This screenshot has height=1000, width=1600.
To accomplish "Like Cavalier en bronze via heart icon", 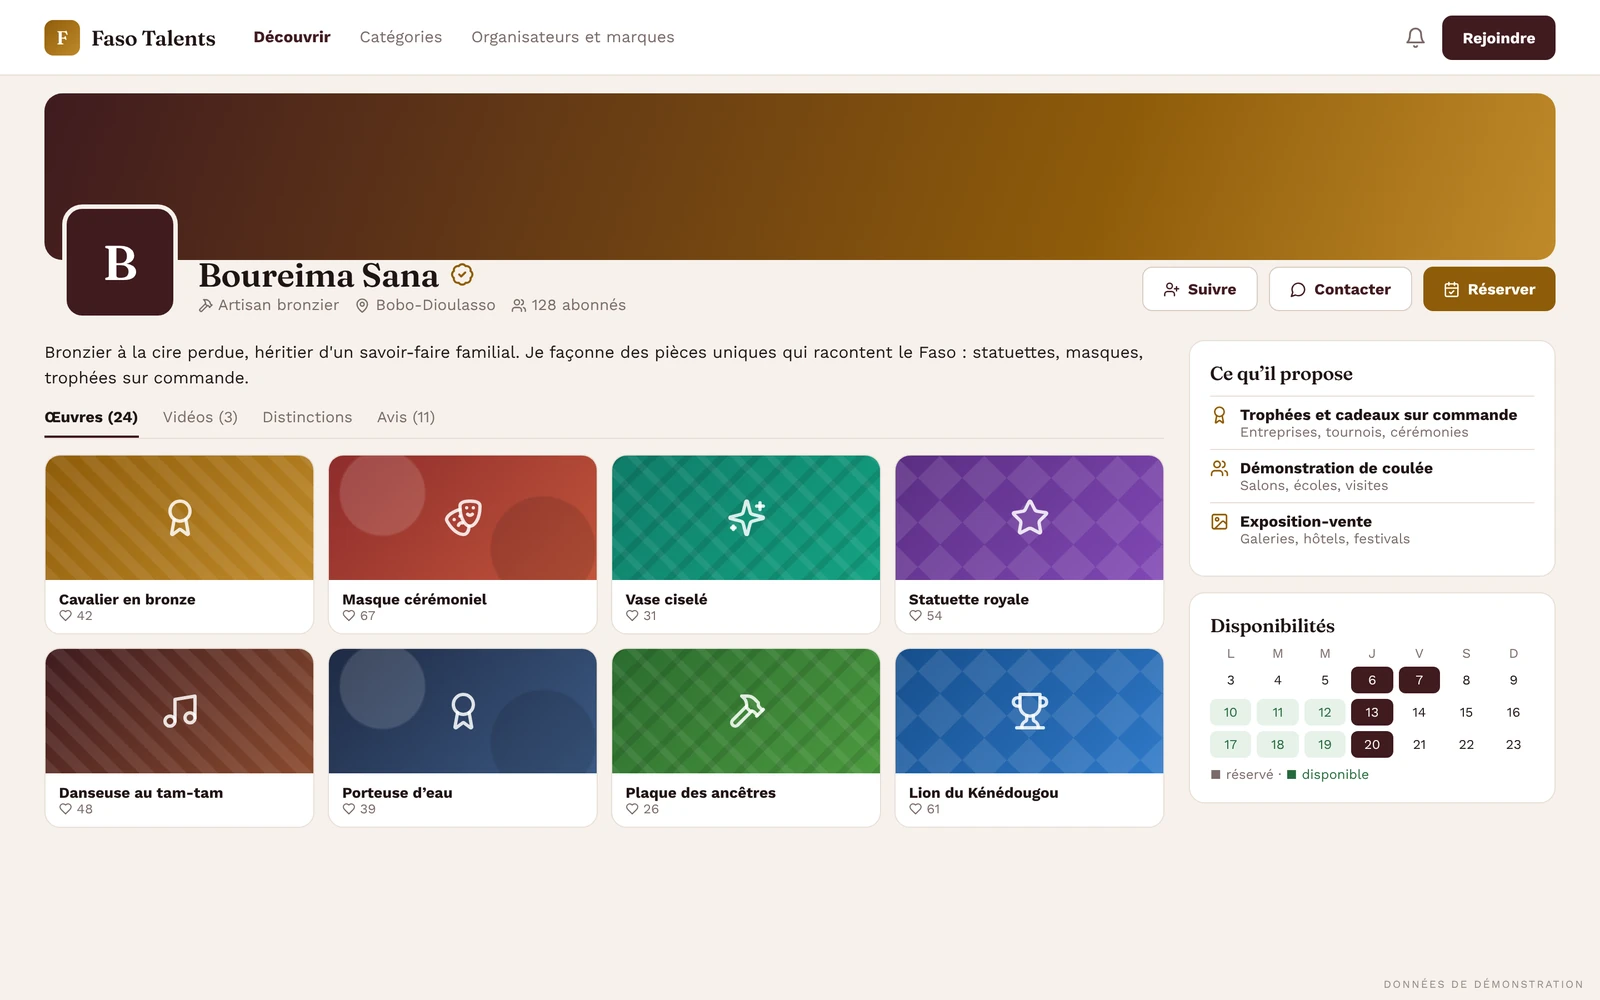I will pyautogui.click(x=66, y=616).
